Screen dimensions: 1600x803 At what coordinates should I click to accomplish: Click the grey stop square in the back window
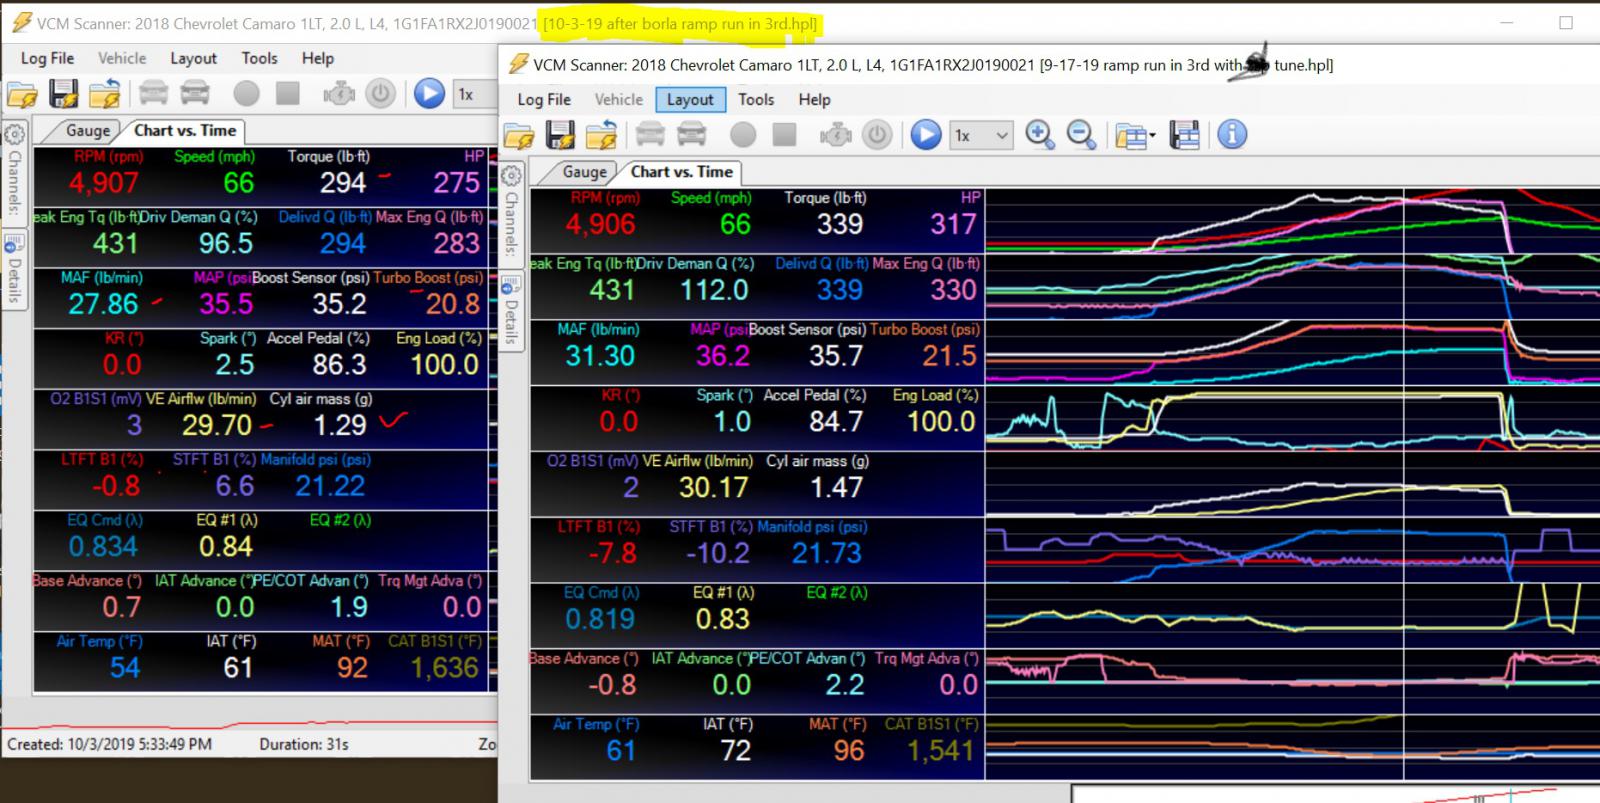point(288,93)
